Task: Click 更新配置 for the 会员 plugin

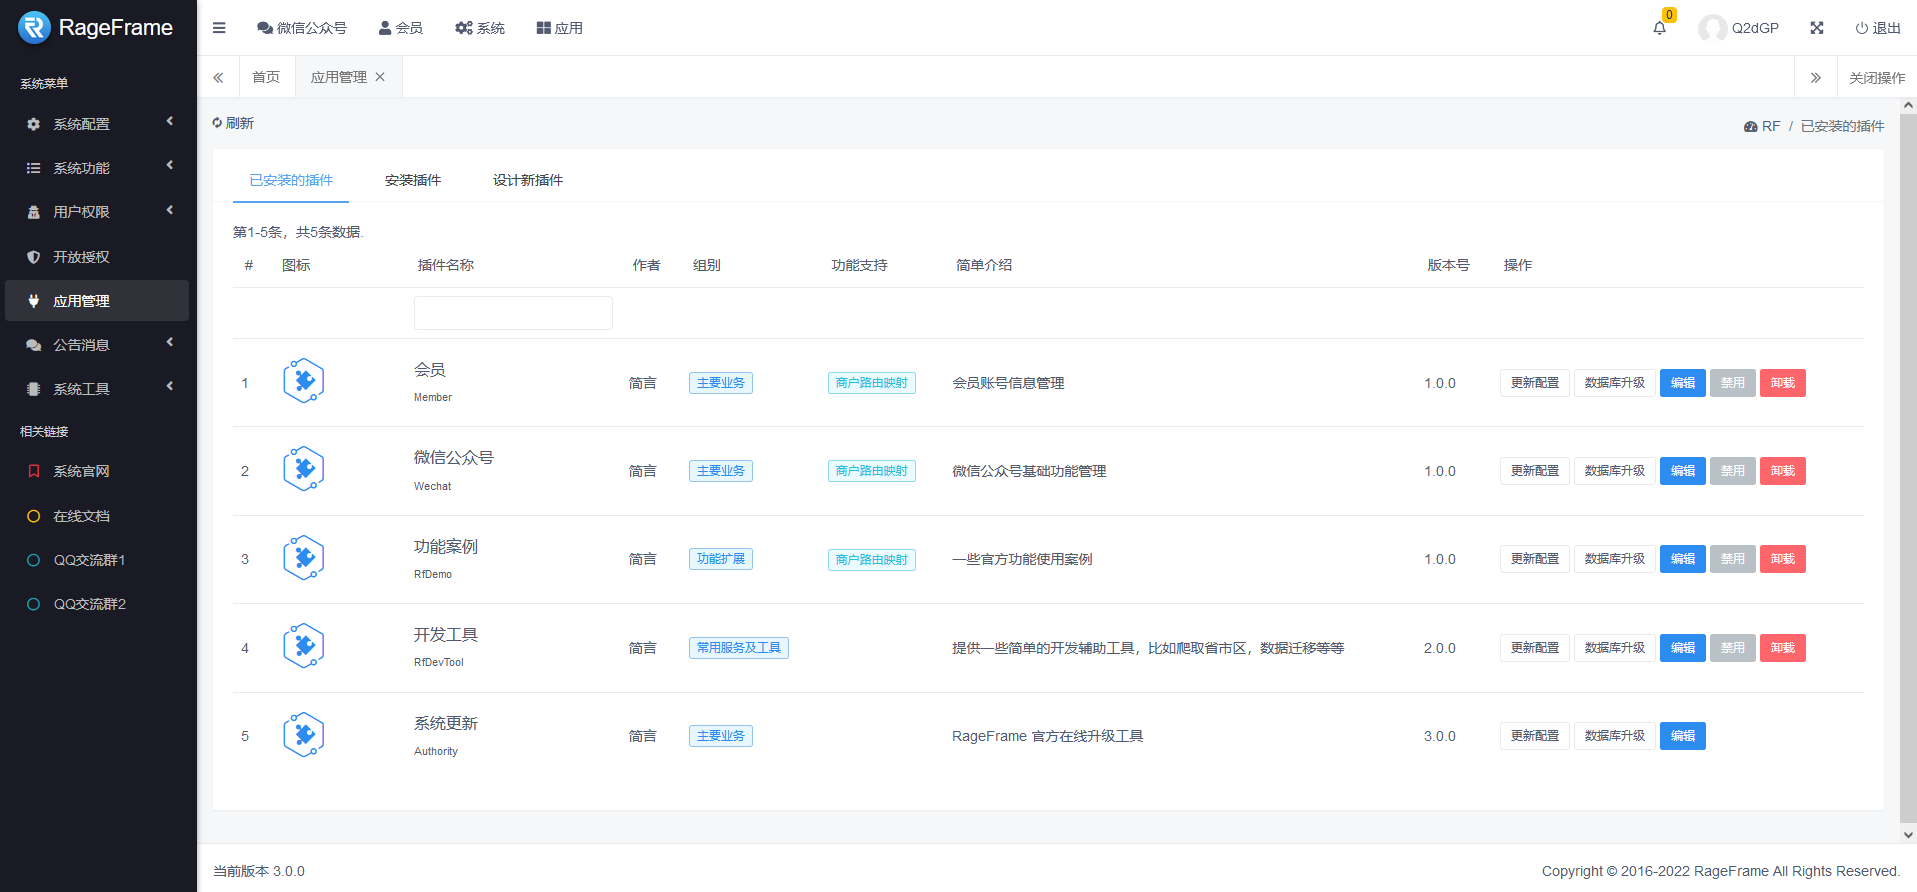Action: [1535, 383]
